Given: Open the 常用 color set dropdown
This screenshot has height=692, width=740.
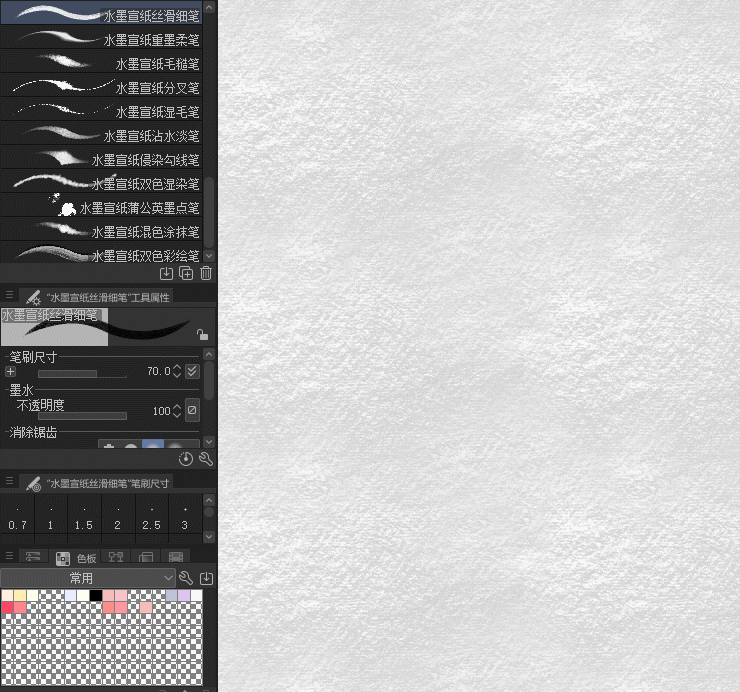Looking at the screenshot, I should click(x=88, y=578).
